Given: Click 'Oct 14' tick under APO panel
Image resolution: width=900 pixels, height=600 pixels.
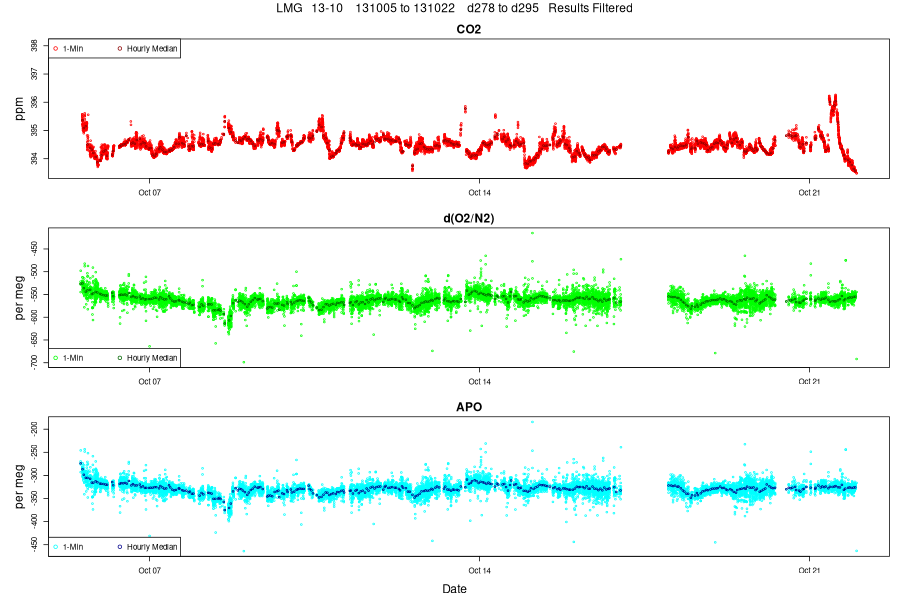Looking at the screenshot, I should click(479, 570).
